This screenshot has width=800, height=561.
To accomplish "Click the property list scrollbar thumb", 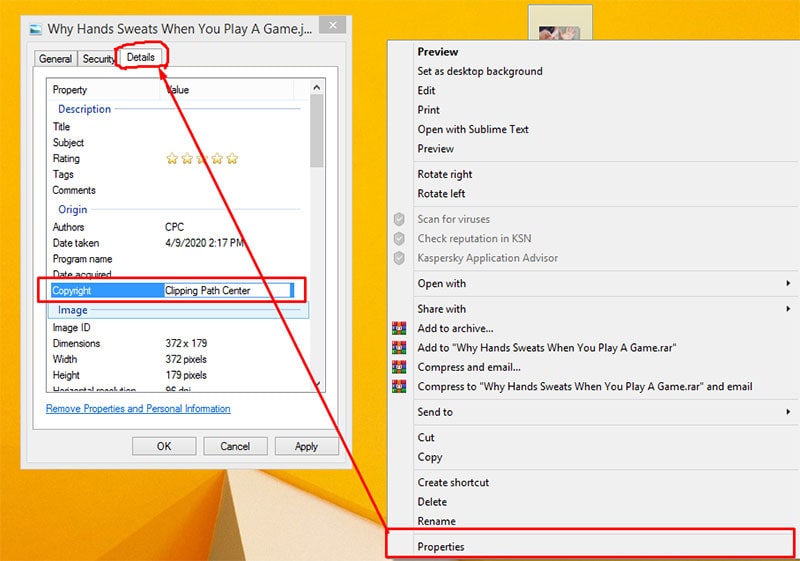I will (317, 131).
